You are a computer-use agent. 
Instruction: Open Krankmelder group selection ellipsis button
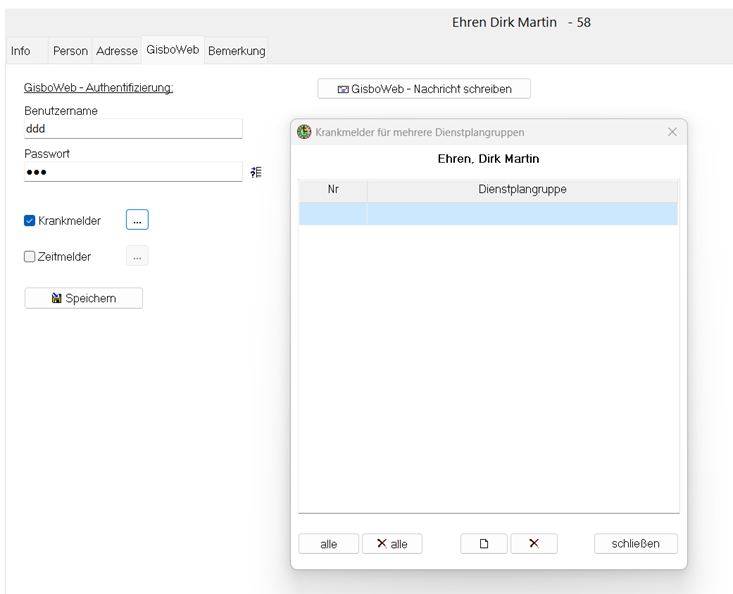137,220
